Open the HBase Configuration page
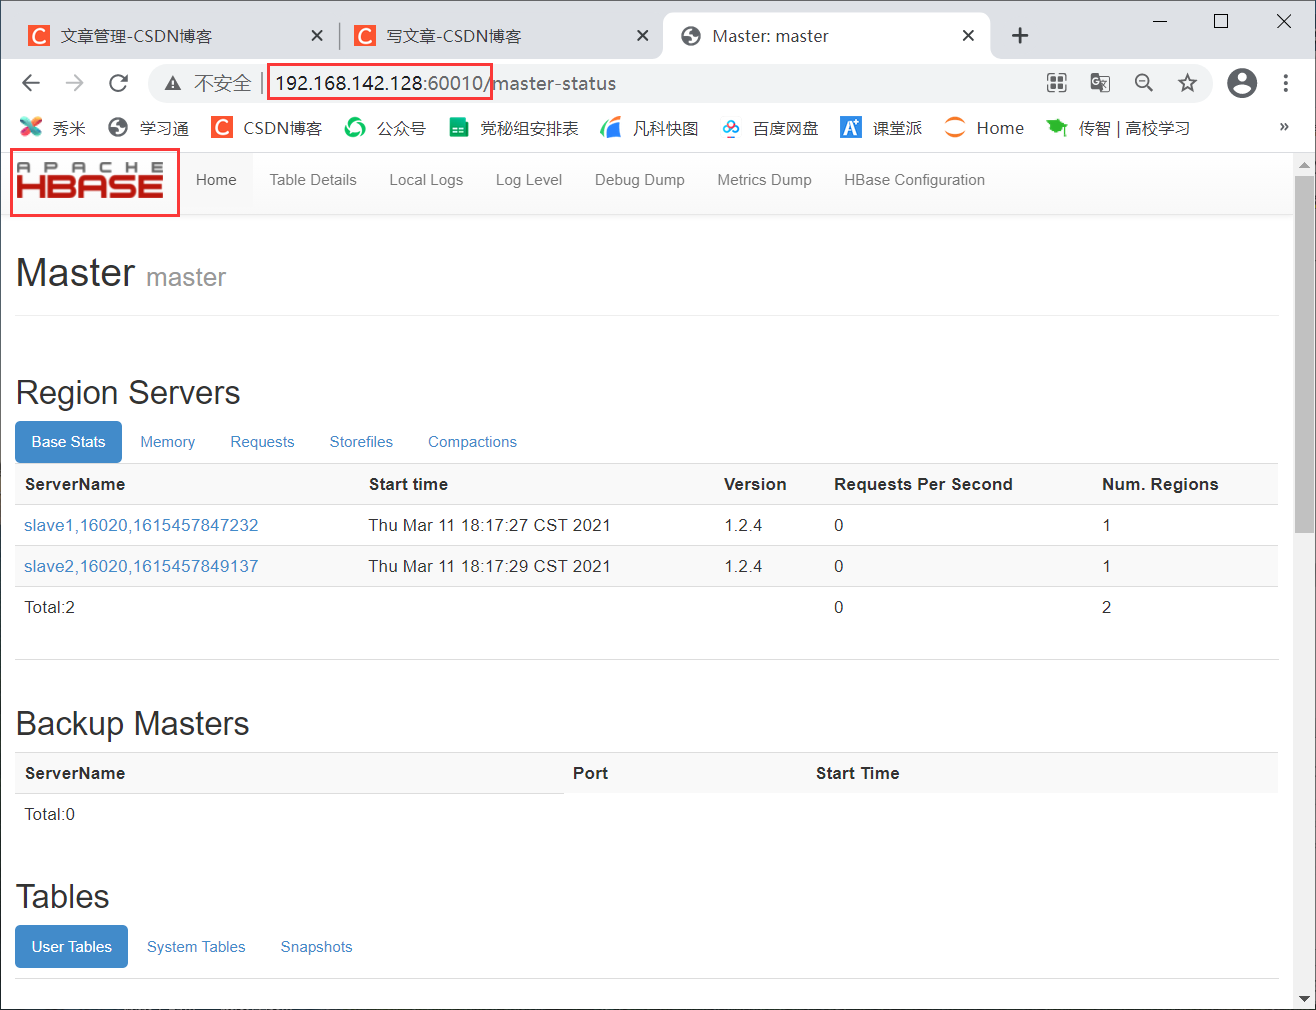Image resolution: width=1316 pixels, height=1010 pixels. [x=913, y=179]
